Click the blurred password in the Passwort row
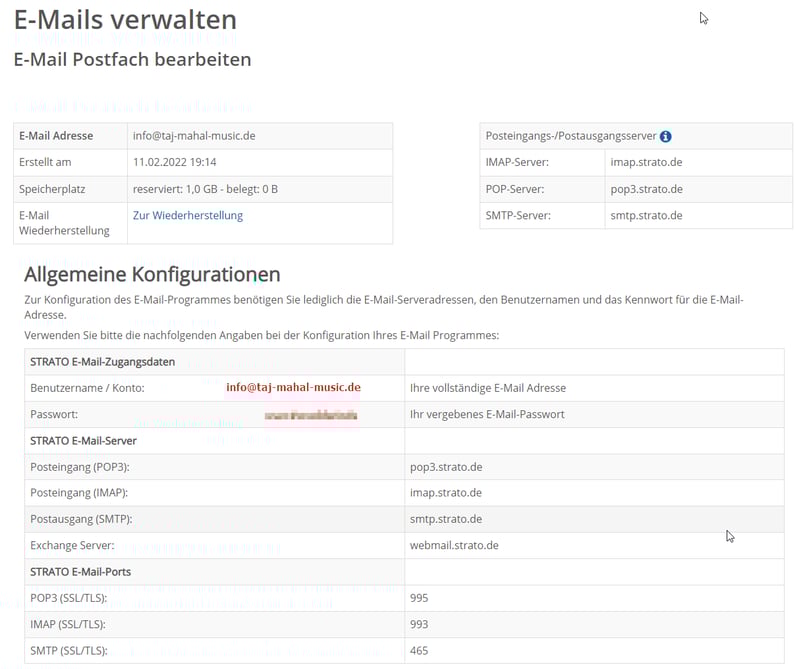 [x=311, y=414]
